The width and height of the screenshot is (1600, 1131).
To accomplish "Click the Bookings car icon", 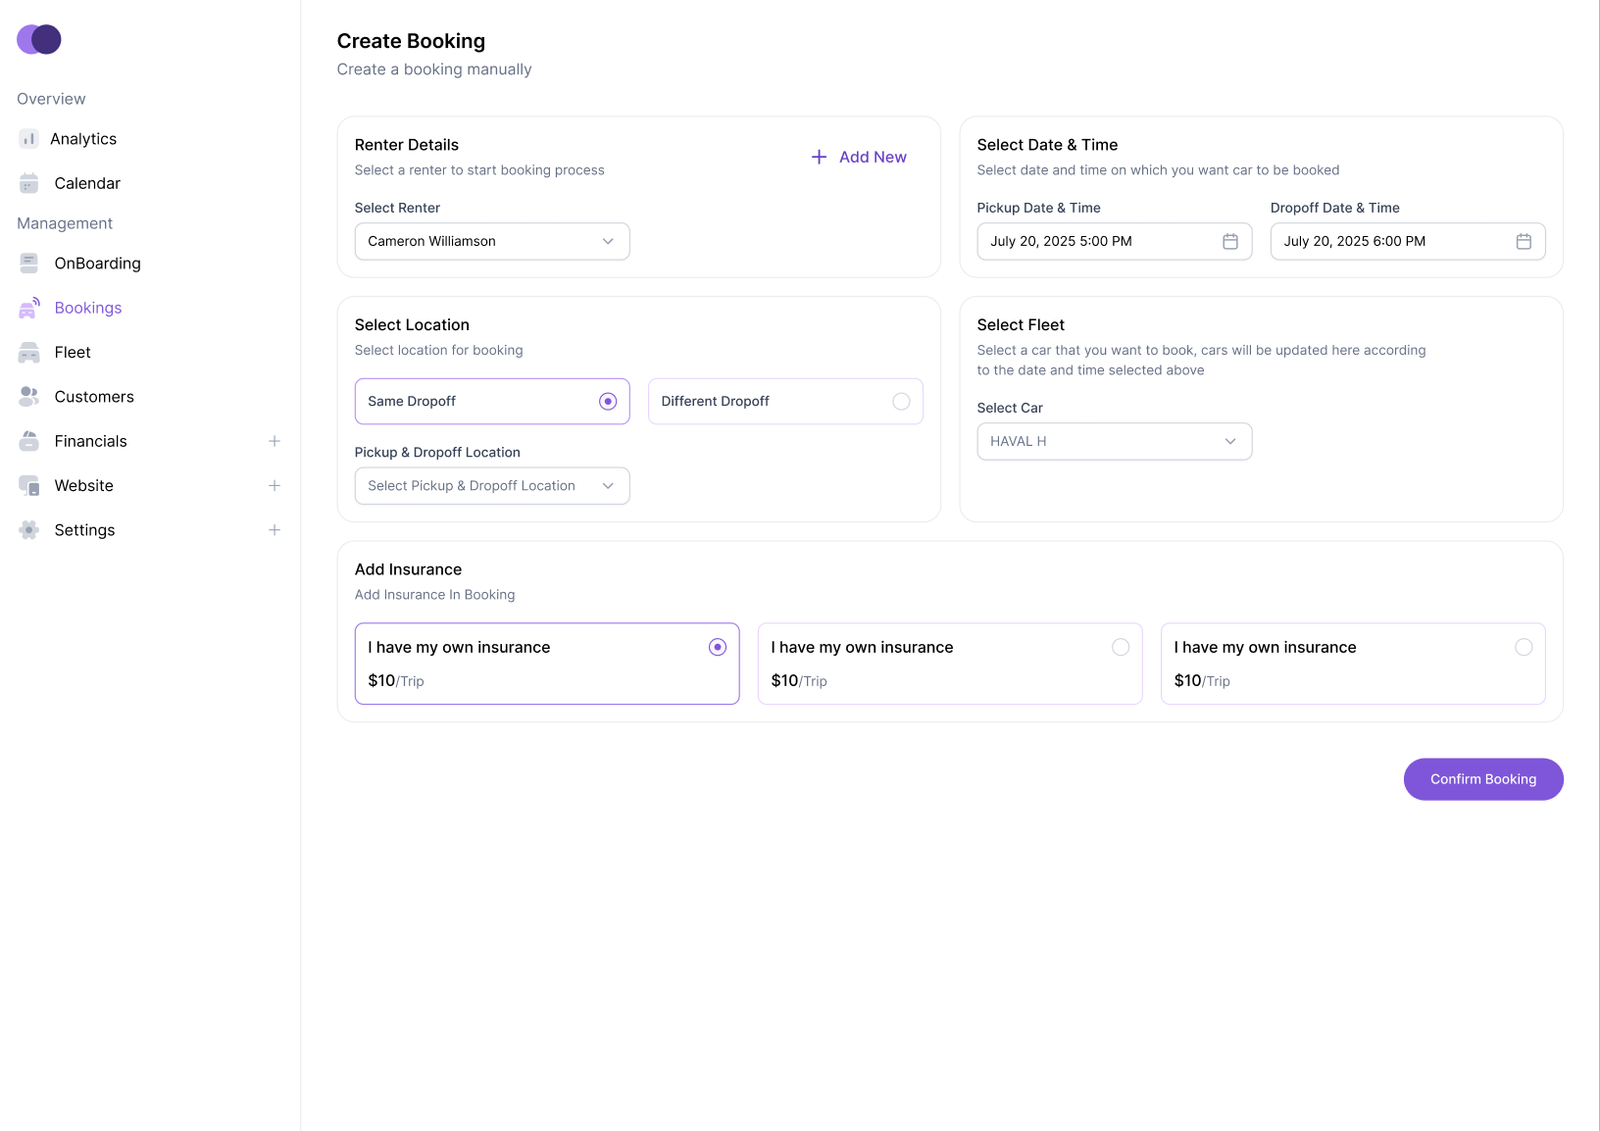I will pyautogui.click(x=29, y=308).
